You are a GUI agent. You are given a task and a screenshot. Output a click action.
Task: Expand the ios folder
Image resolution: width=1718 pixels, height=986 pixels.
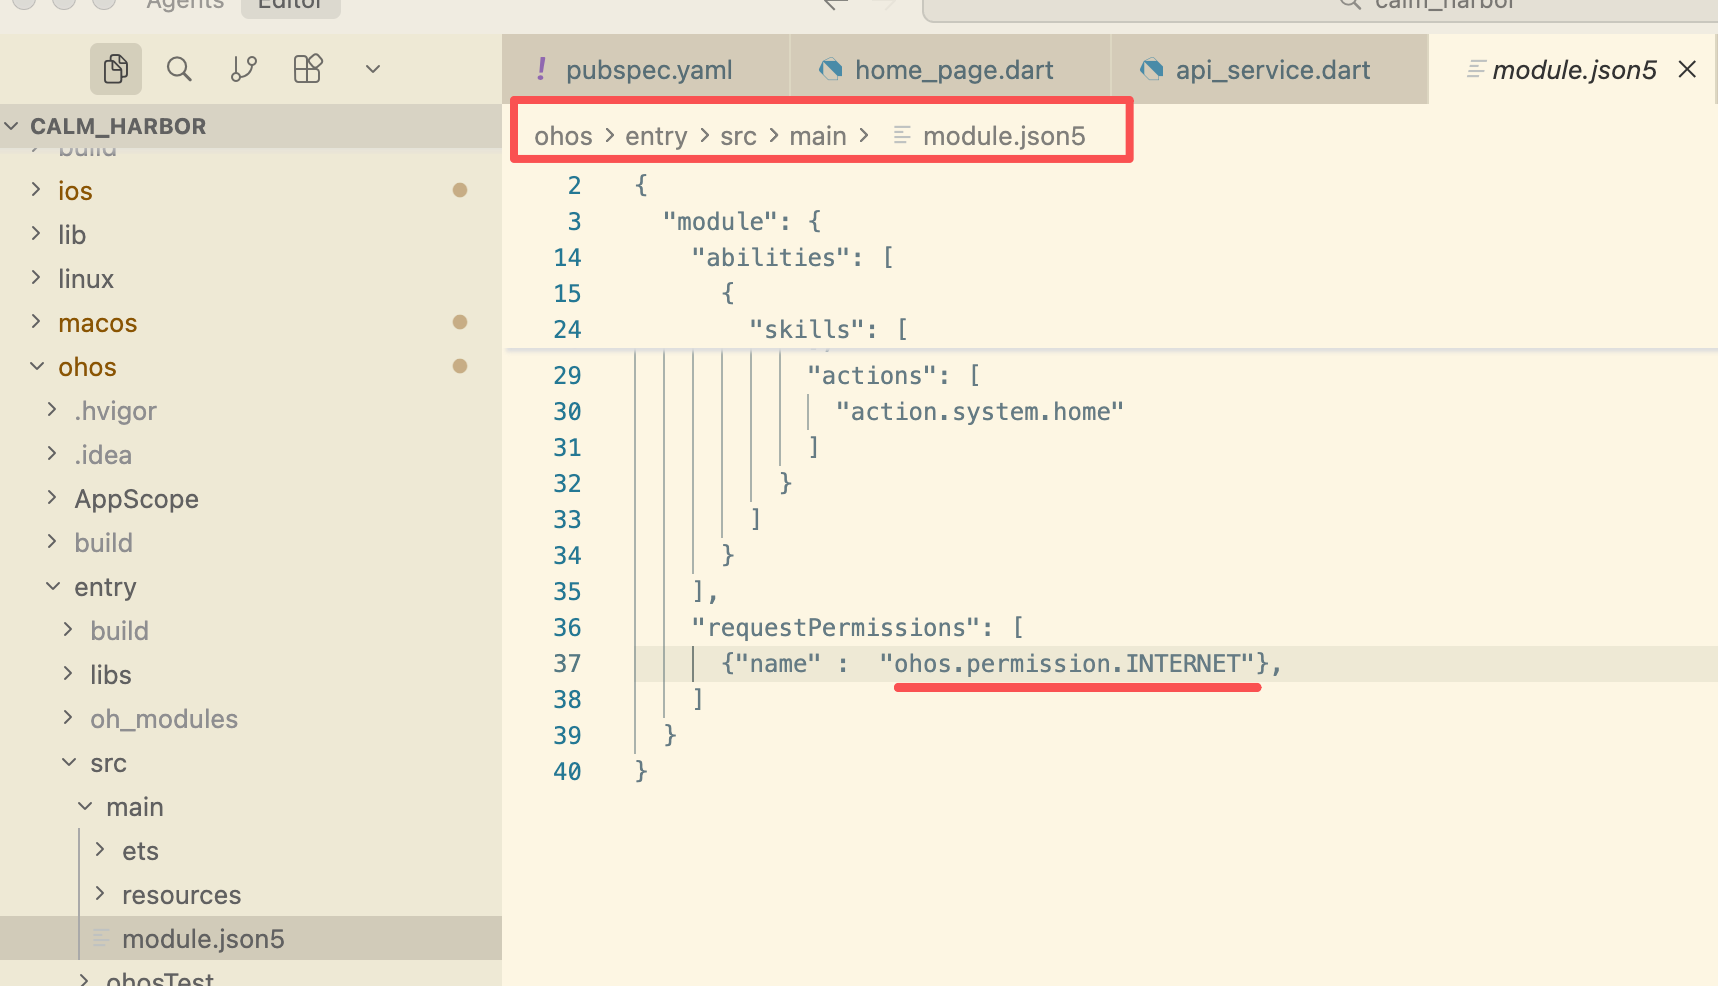251,190
